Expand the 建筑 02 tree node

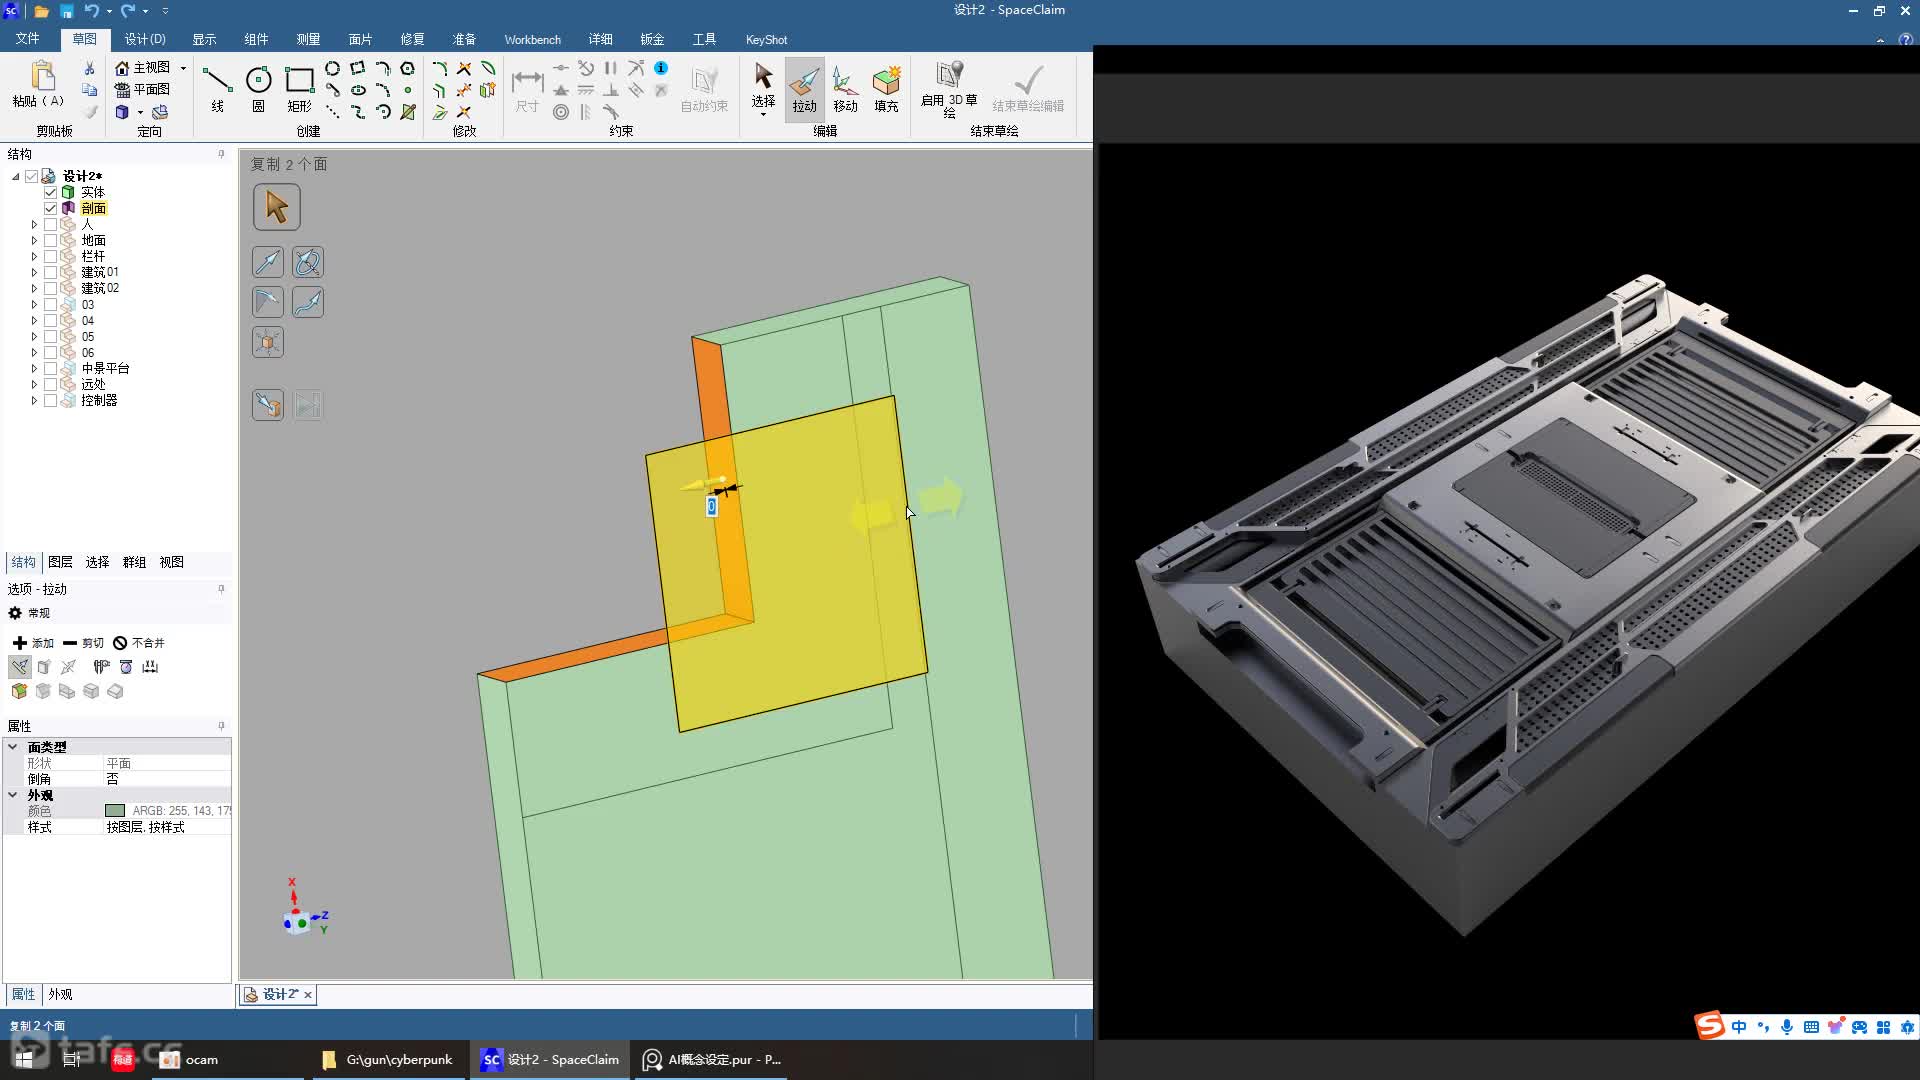pos(34,288)
